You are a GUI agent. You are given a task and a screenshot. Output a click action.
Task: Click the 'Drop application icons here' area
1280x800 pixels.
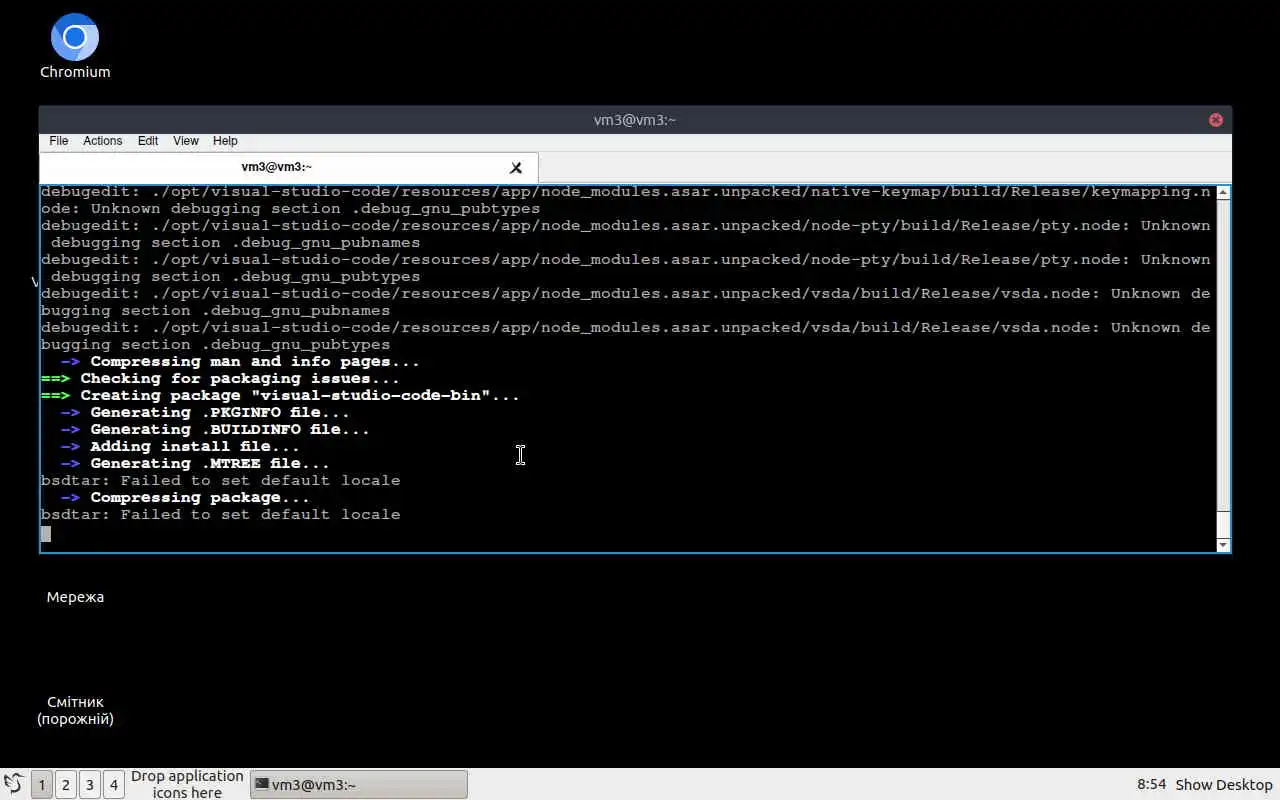pos(187,784)
